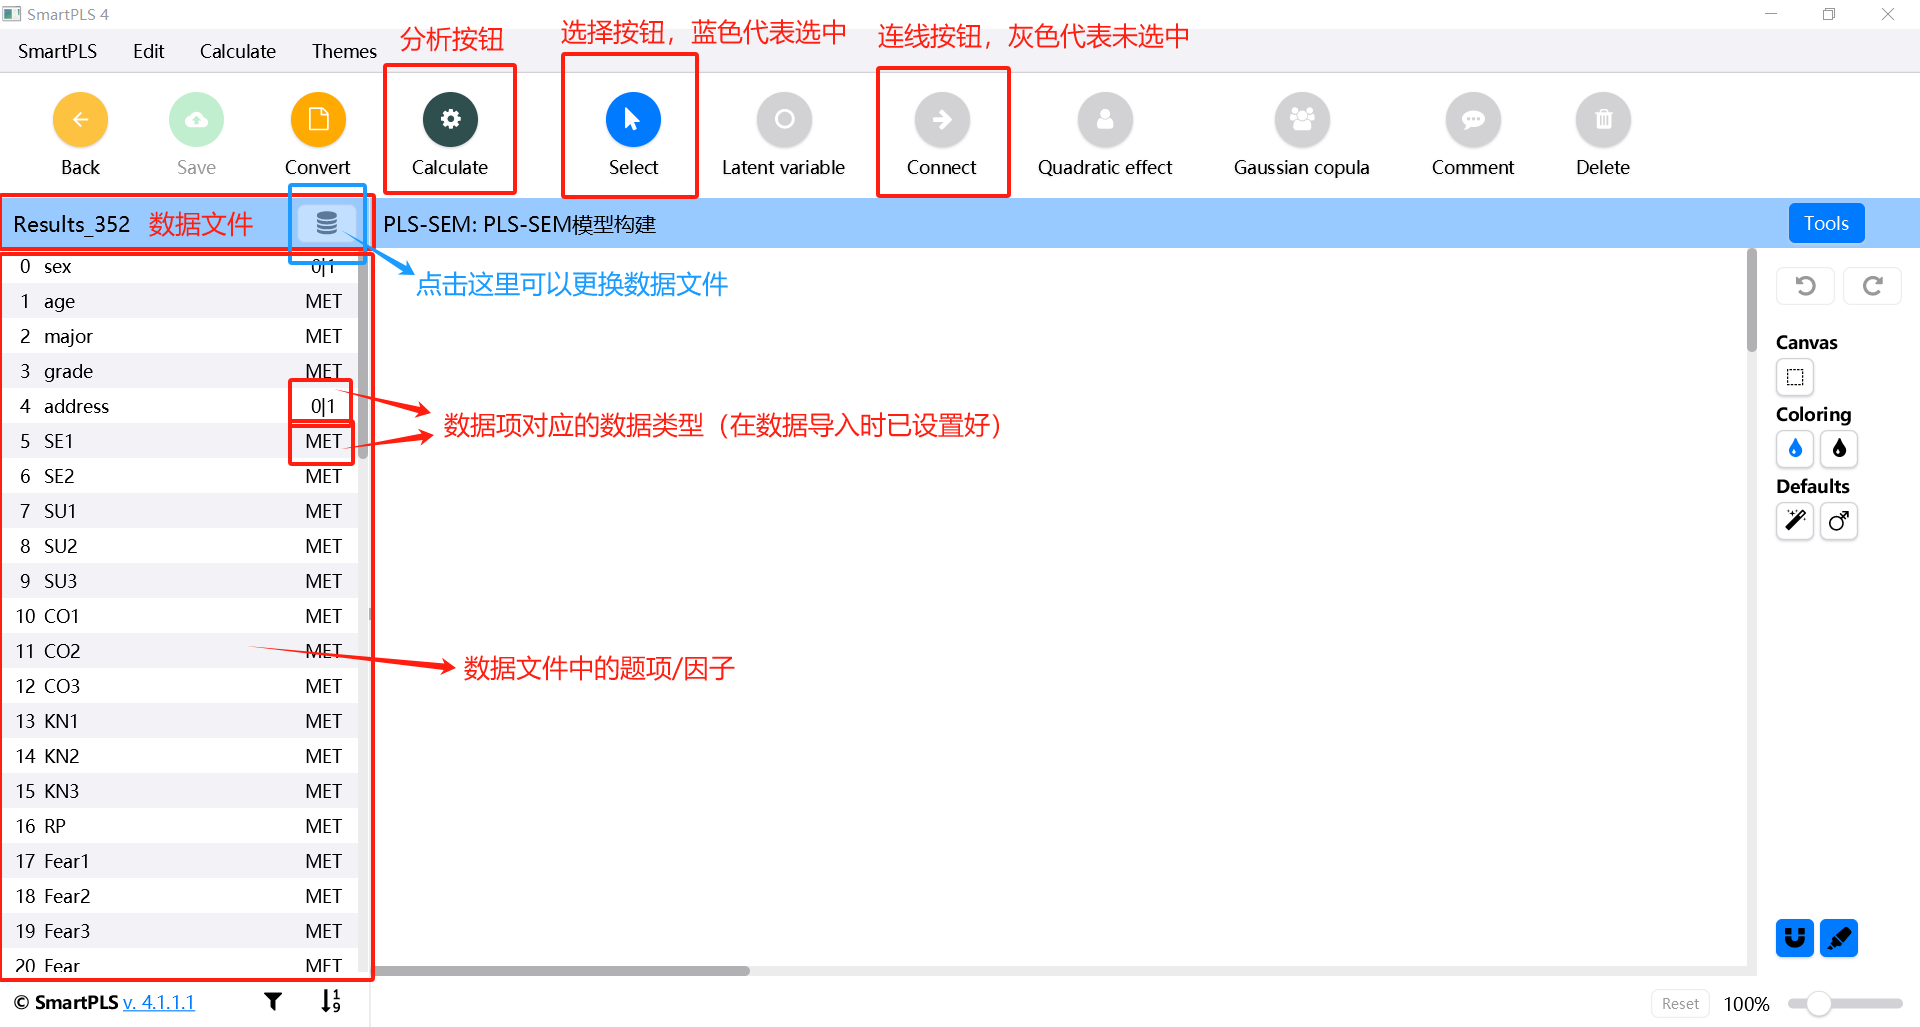Click the blue droplet Coloring icon

[x=1795, y=449]
